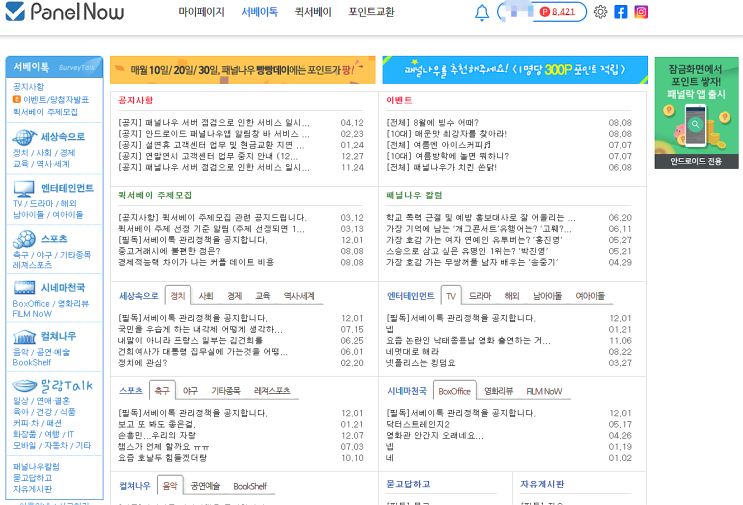Viewport: 743px width, 505px height.
Task: Click the 세상속으로 globe icon
Action: tap(24, 137)
